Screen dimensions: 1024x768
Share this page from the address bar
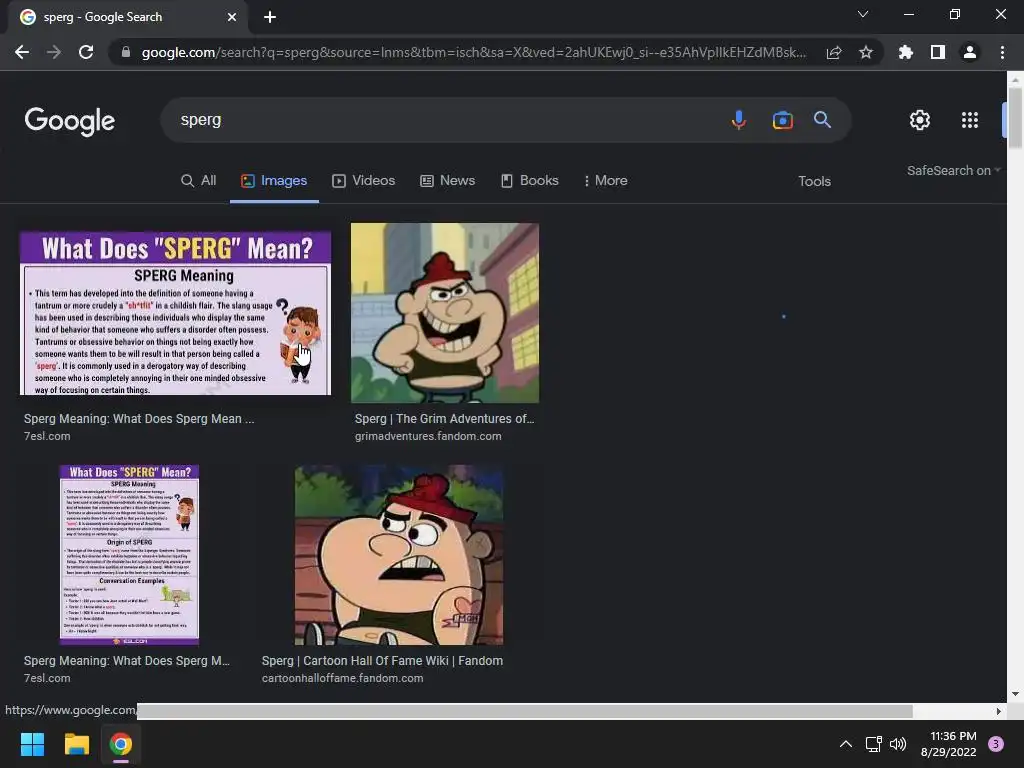[x=834, y=52]
